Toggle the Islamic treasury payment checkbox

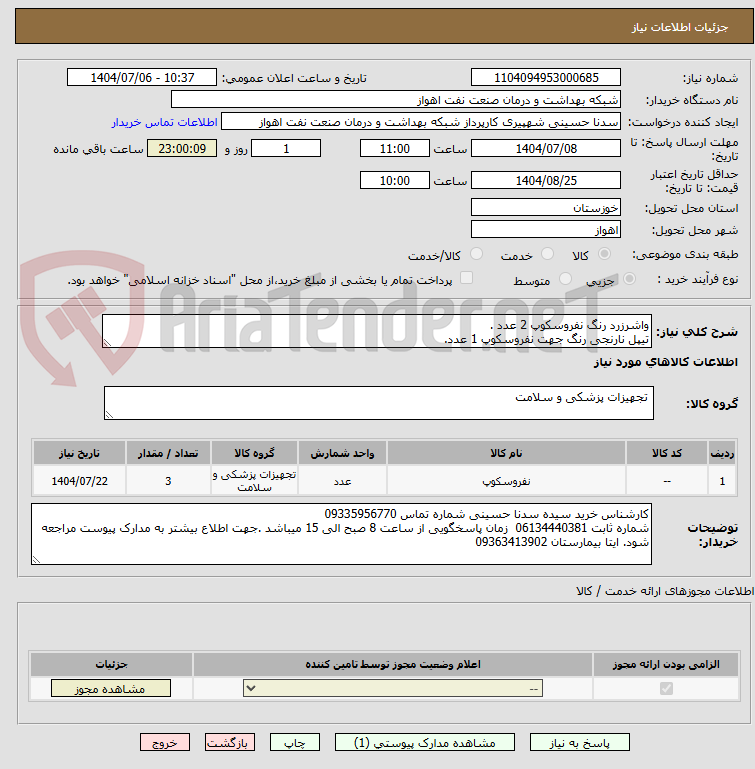point(466,278)
